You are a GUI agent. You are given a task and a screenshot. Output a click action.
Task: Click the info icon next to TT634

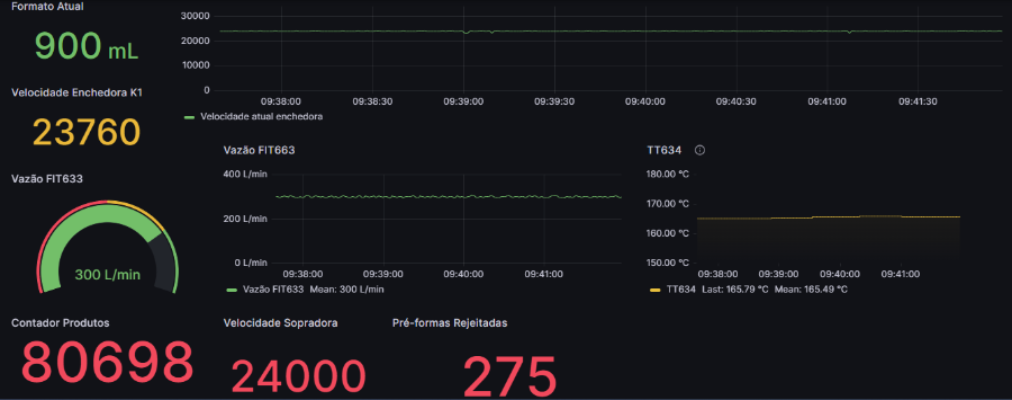(x=700, y=150)
